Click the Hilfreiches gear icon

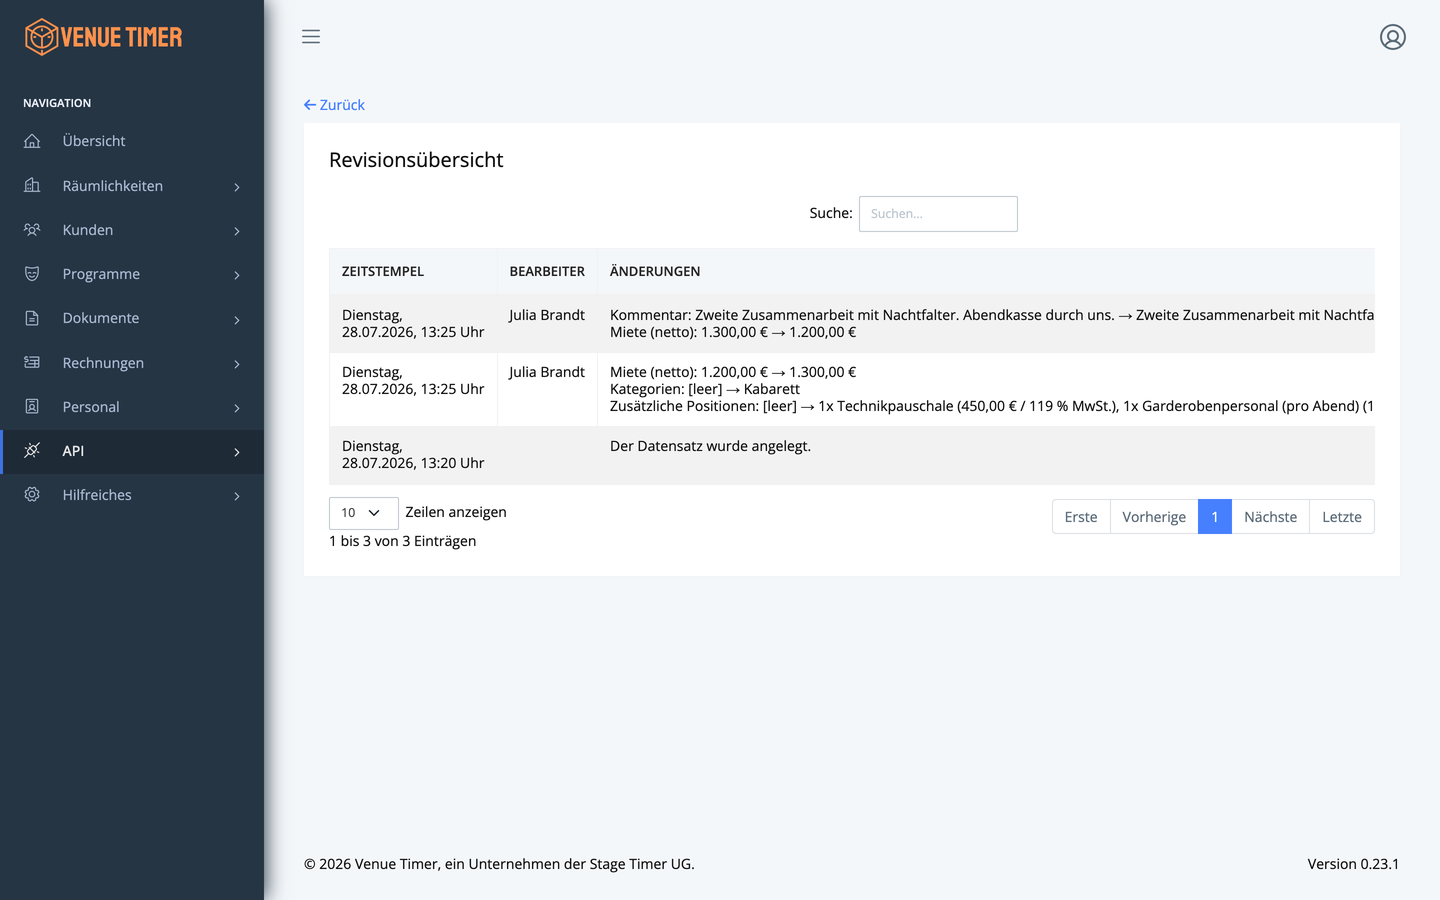[32, 495]
